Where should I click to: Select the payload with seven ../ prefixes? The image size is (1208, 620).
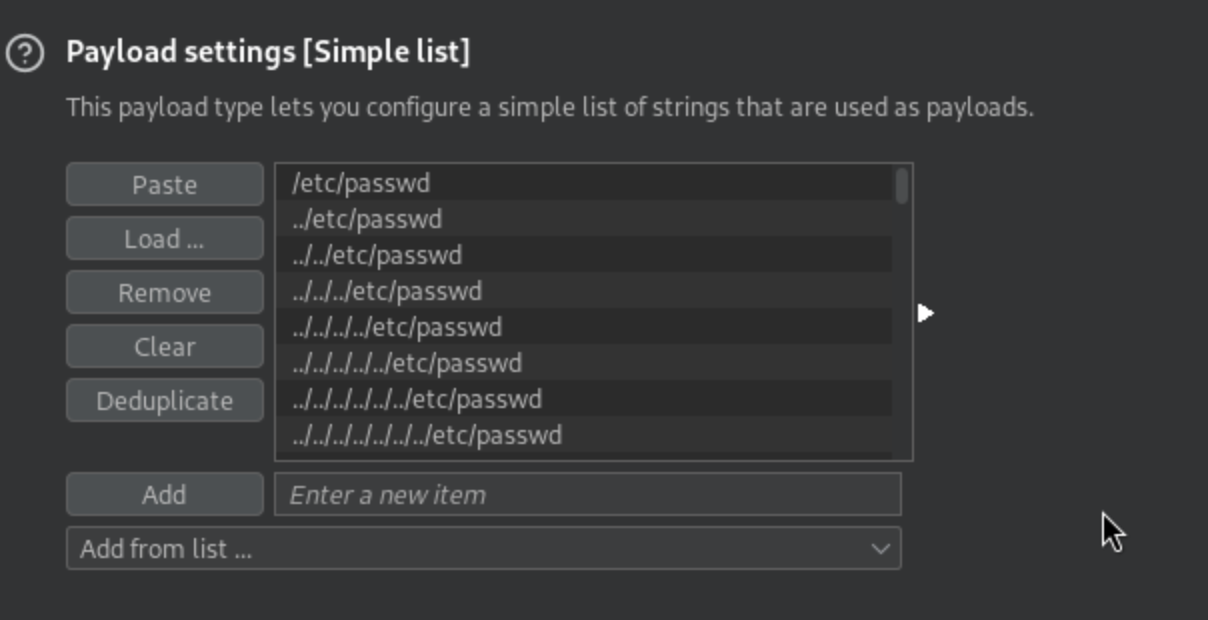[427, 435]
